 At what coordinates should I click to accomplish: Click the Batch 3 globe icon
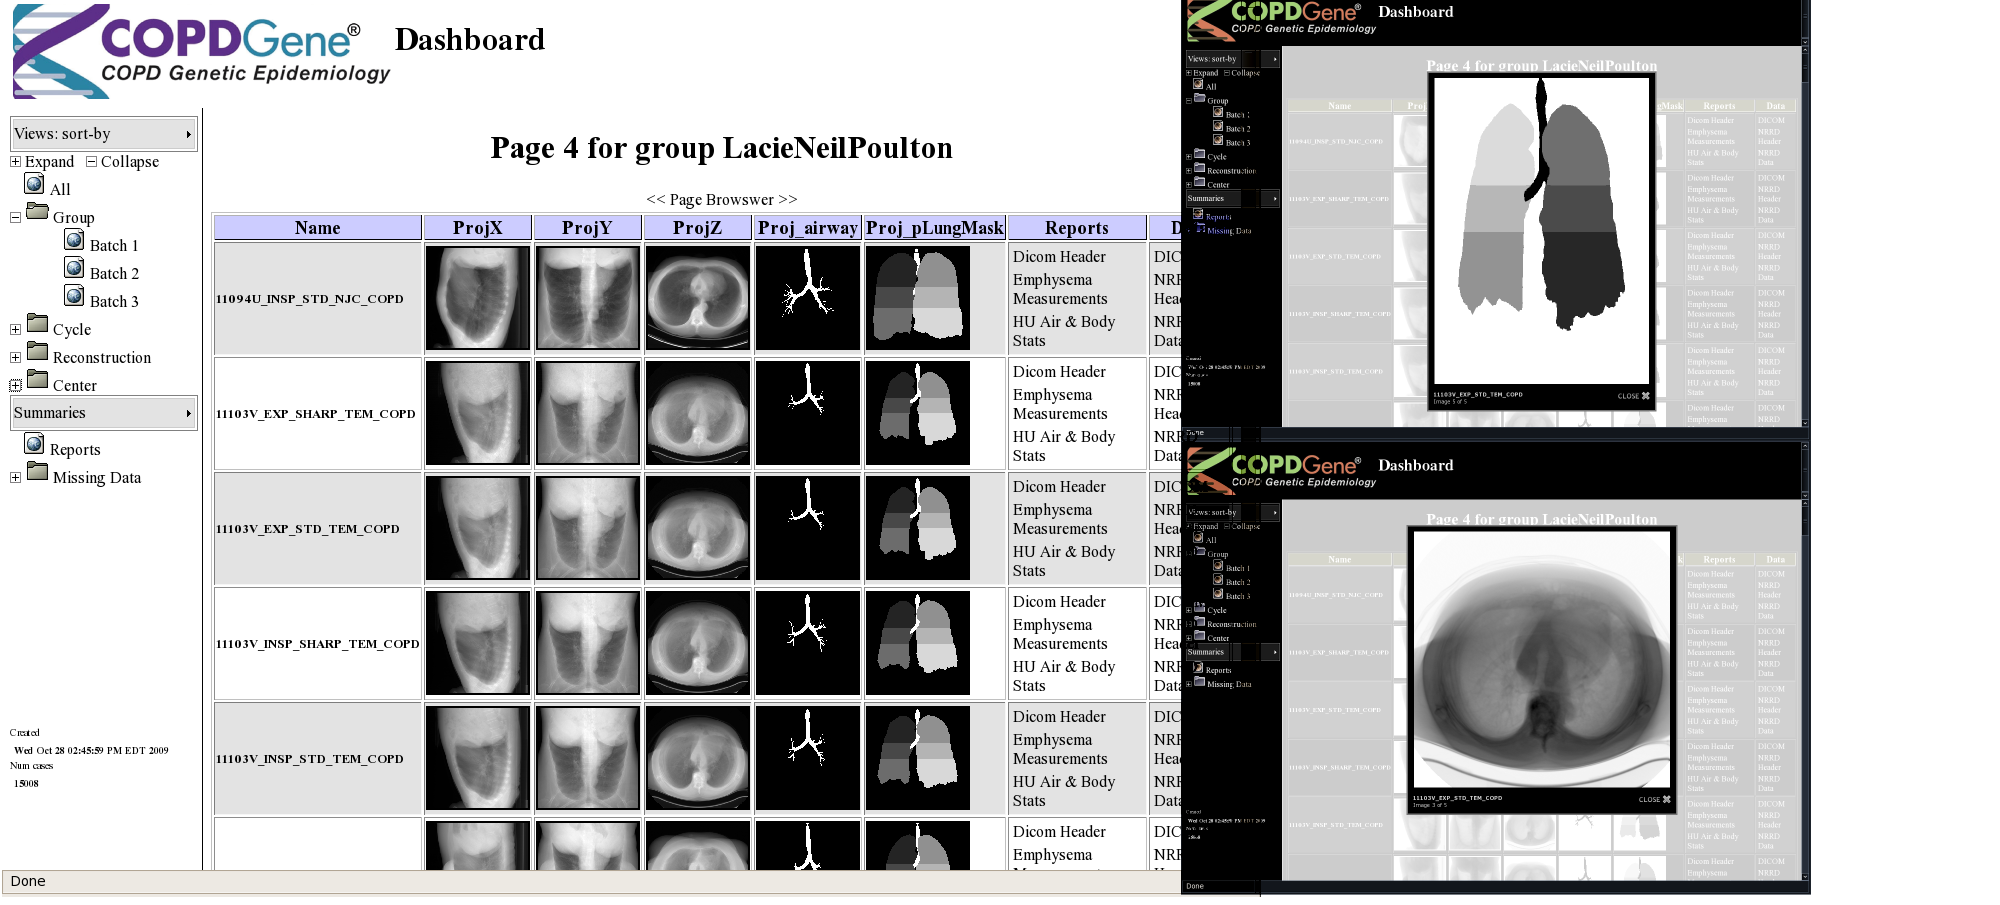(74, 296)
